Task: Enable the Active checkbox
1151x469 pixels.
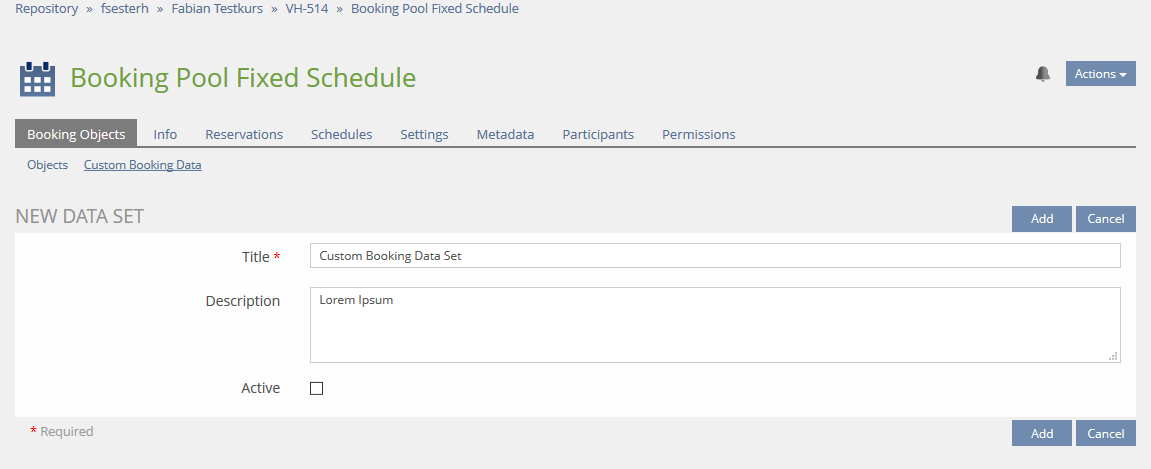Action: tap(316, 388)
